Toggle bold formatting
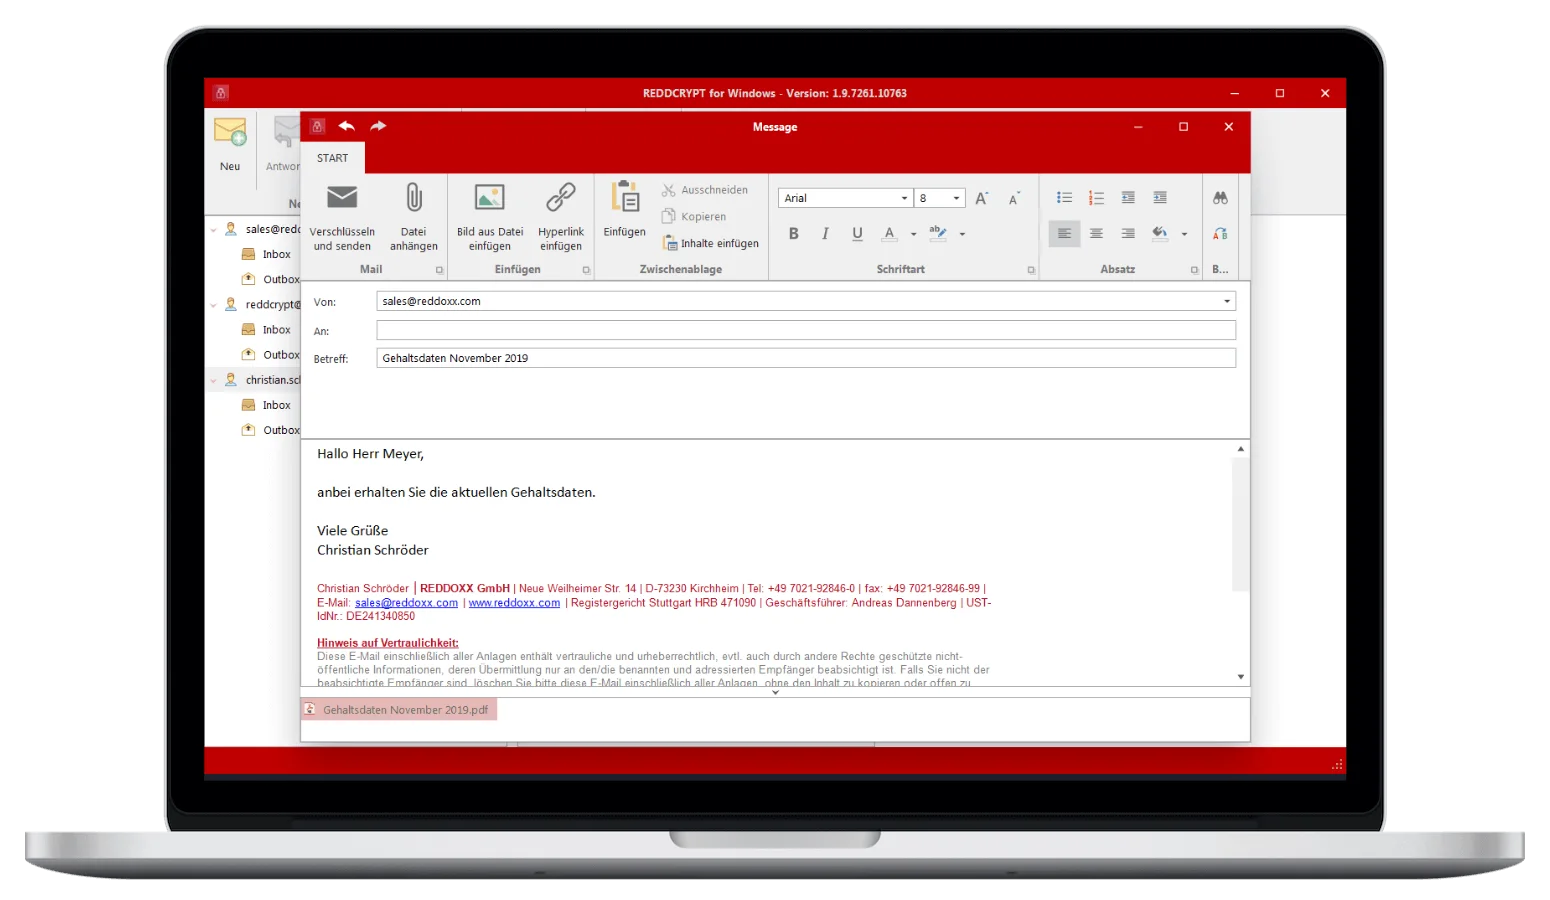 coord(793,234)
